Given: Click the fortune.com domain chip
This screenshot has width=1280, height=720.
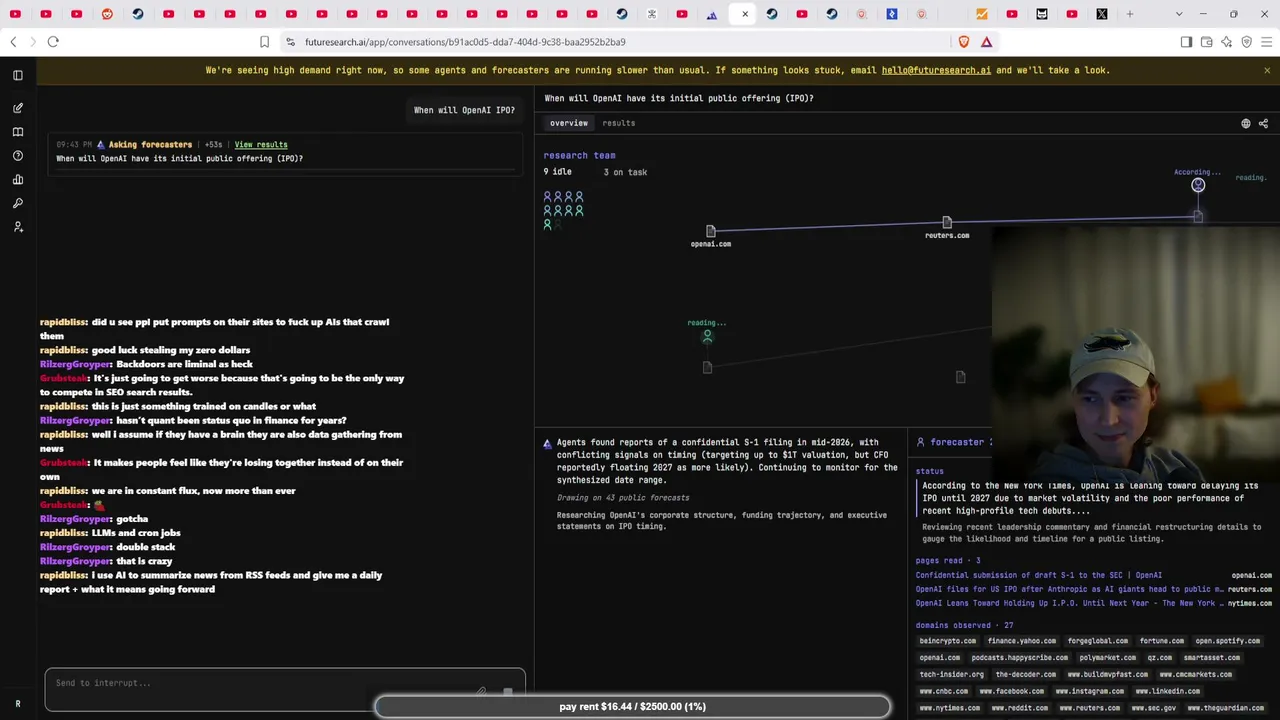Looking at the screenshot, I should [1161, 641].
